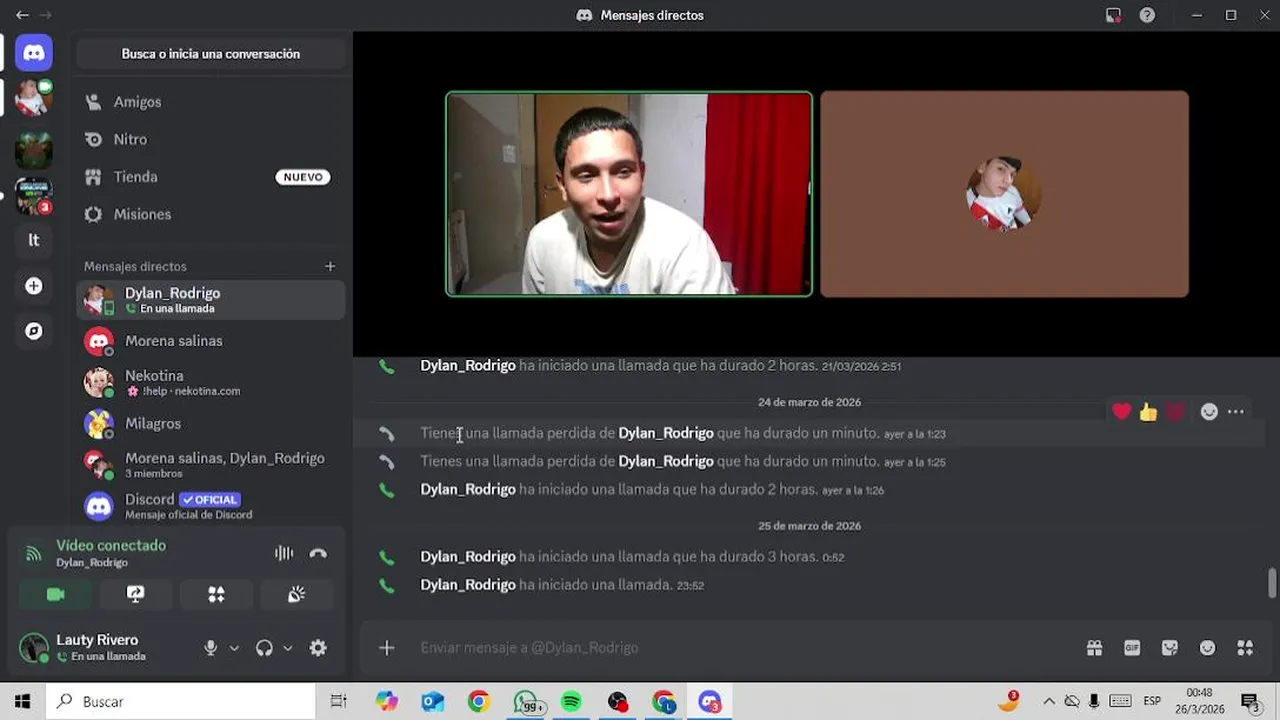Click Dylan_Rodrigo name in 23:52 call message
The height and width of the screenshot is (720, 1280).
(468, 584)
